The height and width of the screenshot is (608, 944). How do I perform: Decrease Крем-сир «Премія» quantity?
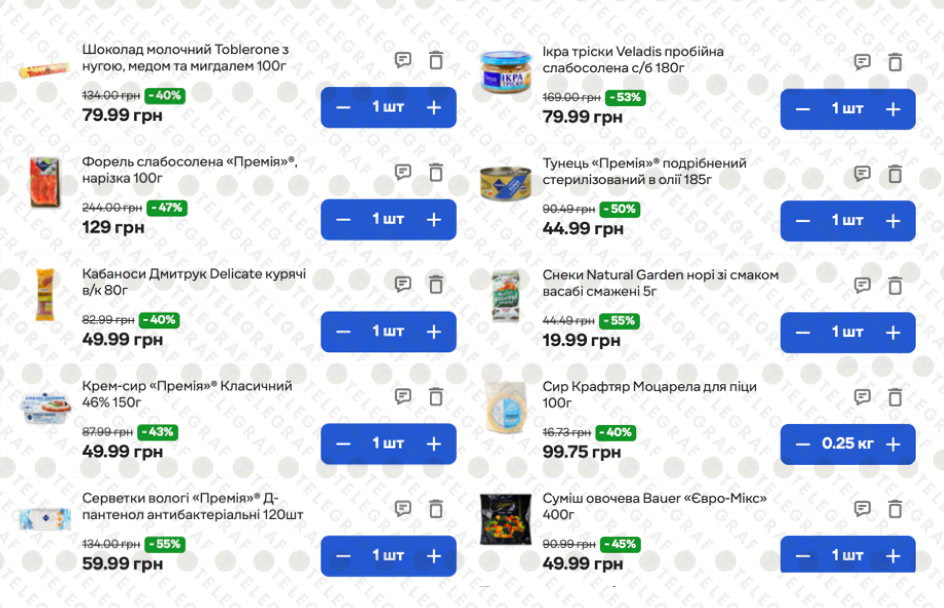pyautogui.click(x=343, y=443)
